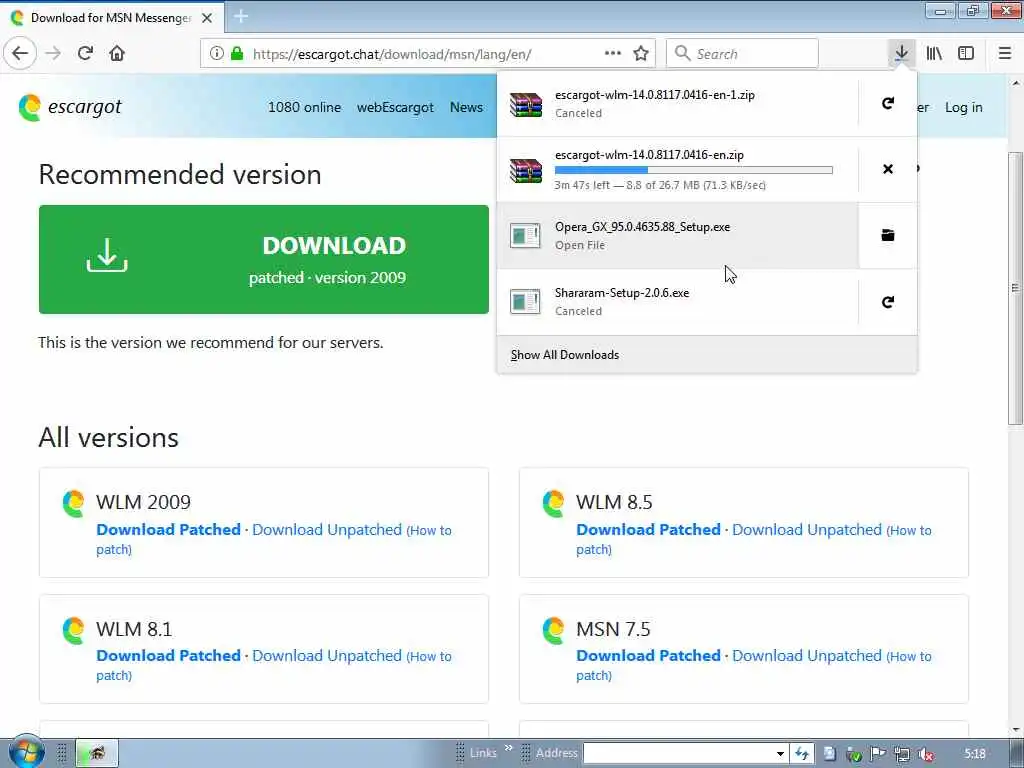Select the Download for MSN Messenger tab
The width and height of the screenshot is (1024, 768).
tap(112, 18)
